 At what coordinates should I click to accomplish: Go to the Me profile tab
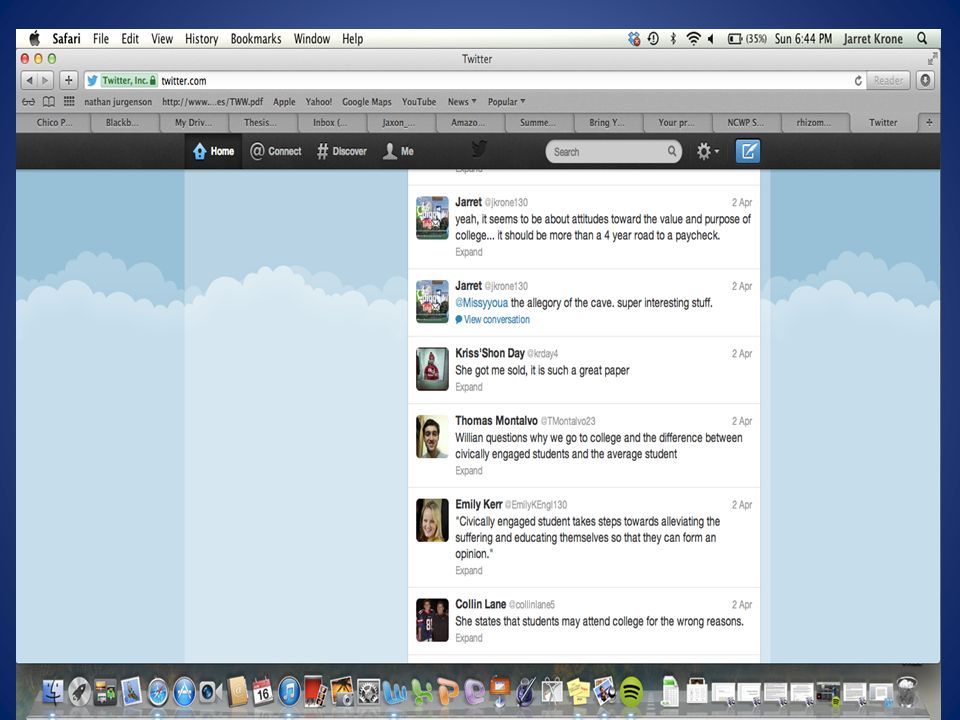point(398,151)
